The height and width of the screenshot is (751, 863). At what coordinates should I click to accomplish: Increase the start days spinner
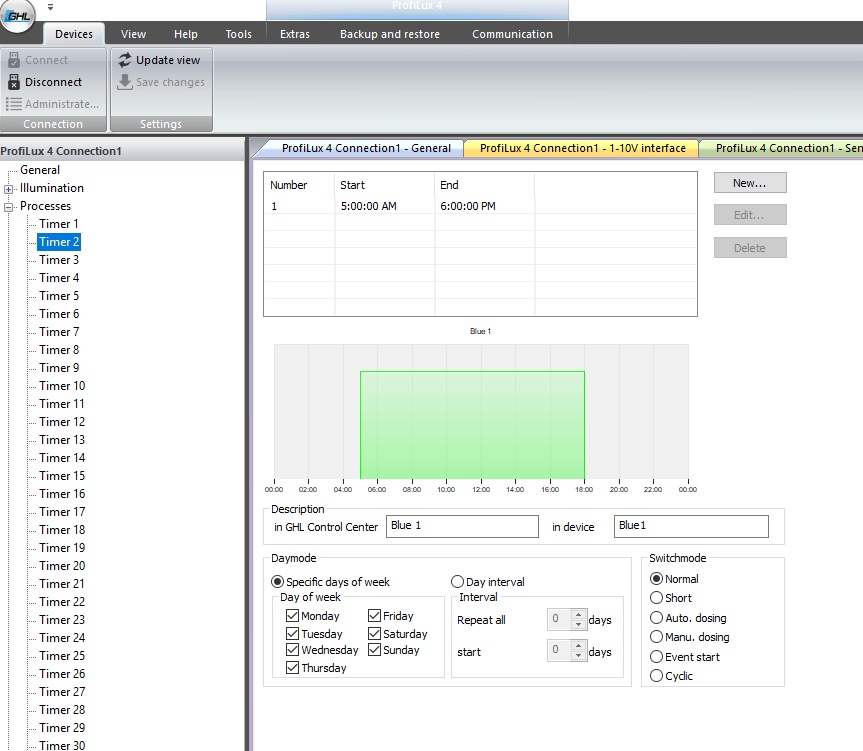[578, 645]
